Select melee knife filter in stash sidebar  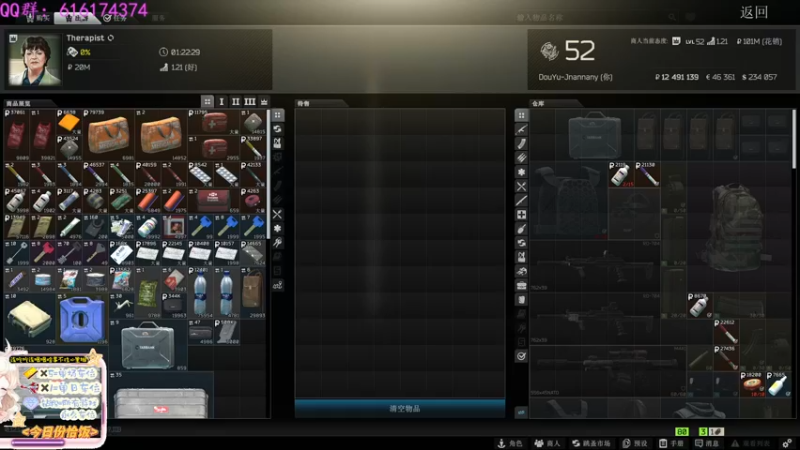pos(521,201)
